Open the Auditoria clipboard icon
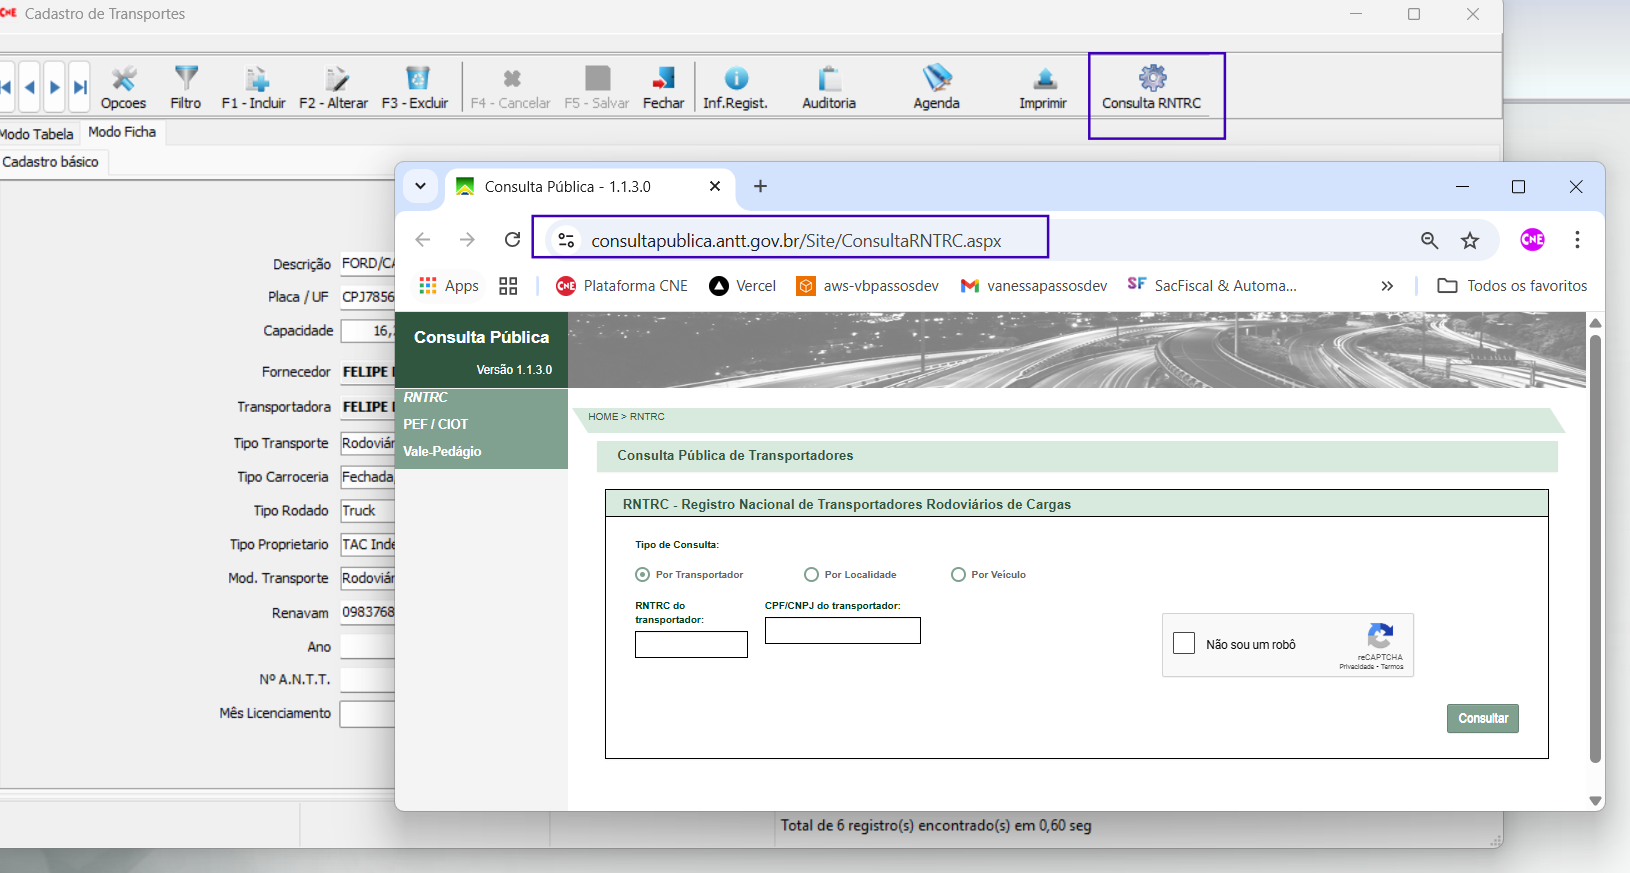The image size is (1630, 873). 829,78
